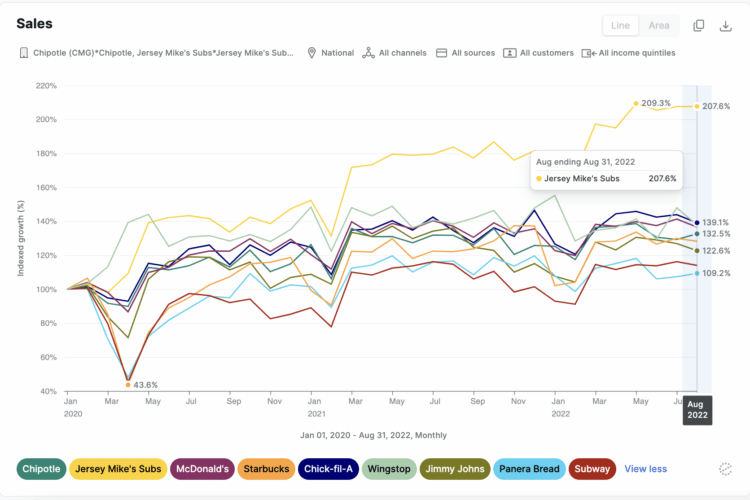The image size is (750, 500).
Task: Click the 139.1% endpoint marker
Action: coord(697,222)
